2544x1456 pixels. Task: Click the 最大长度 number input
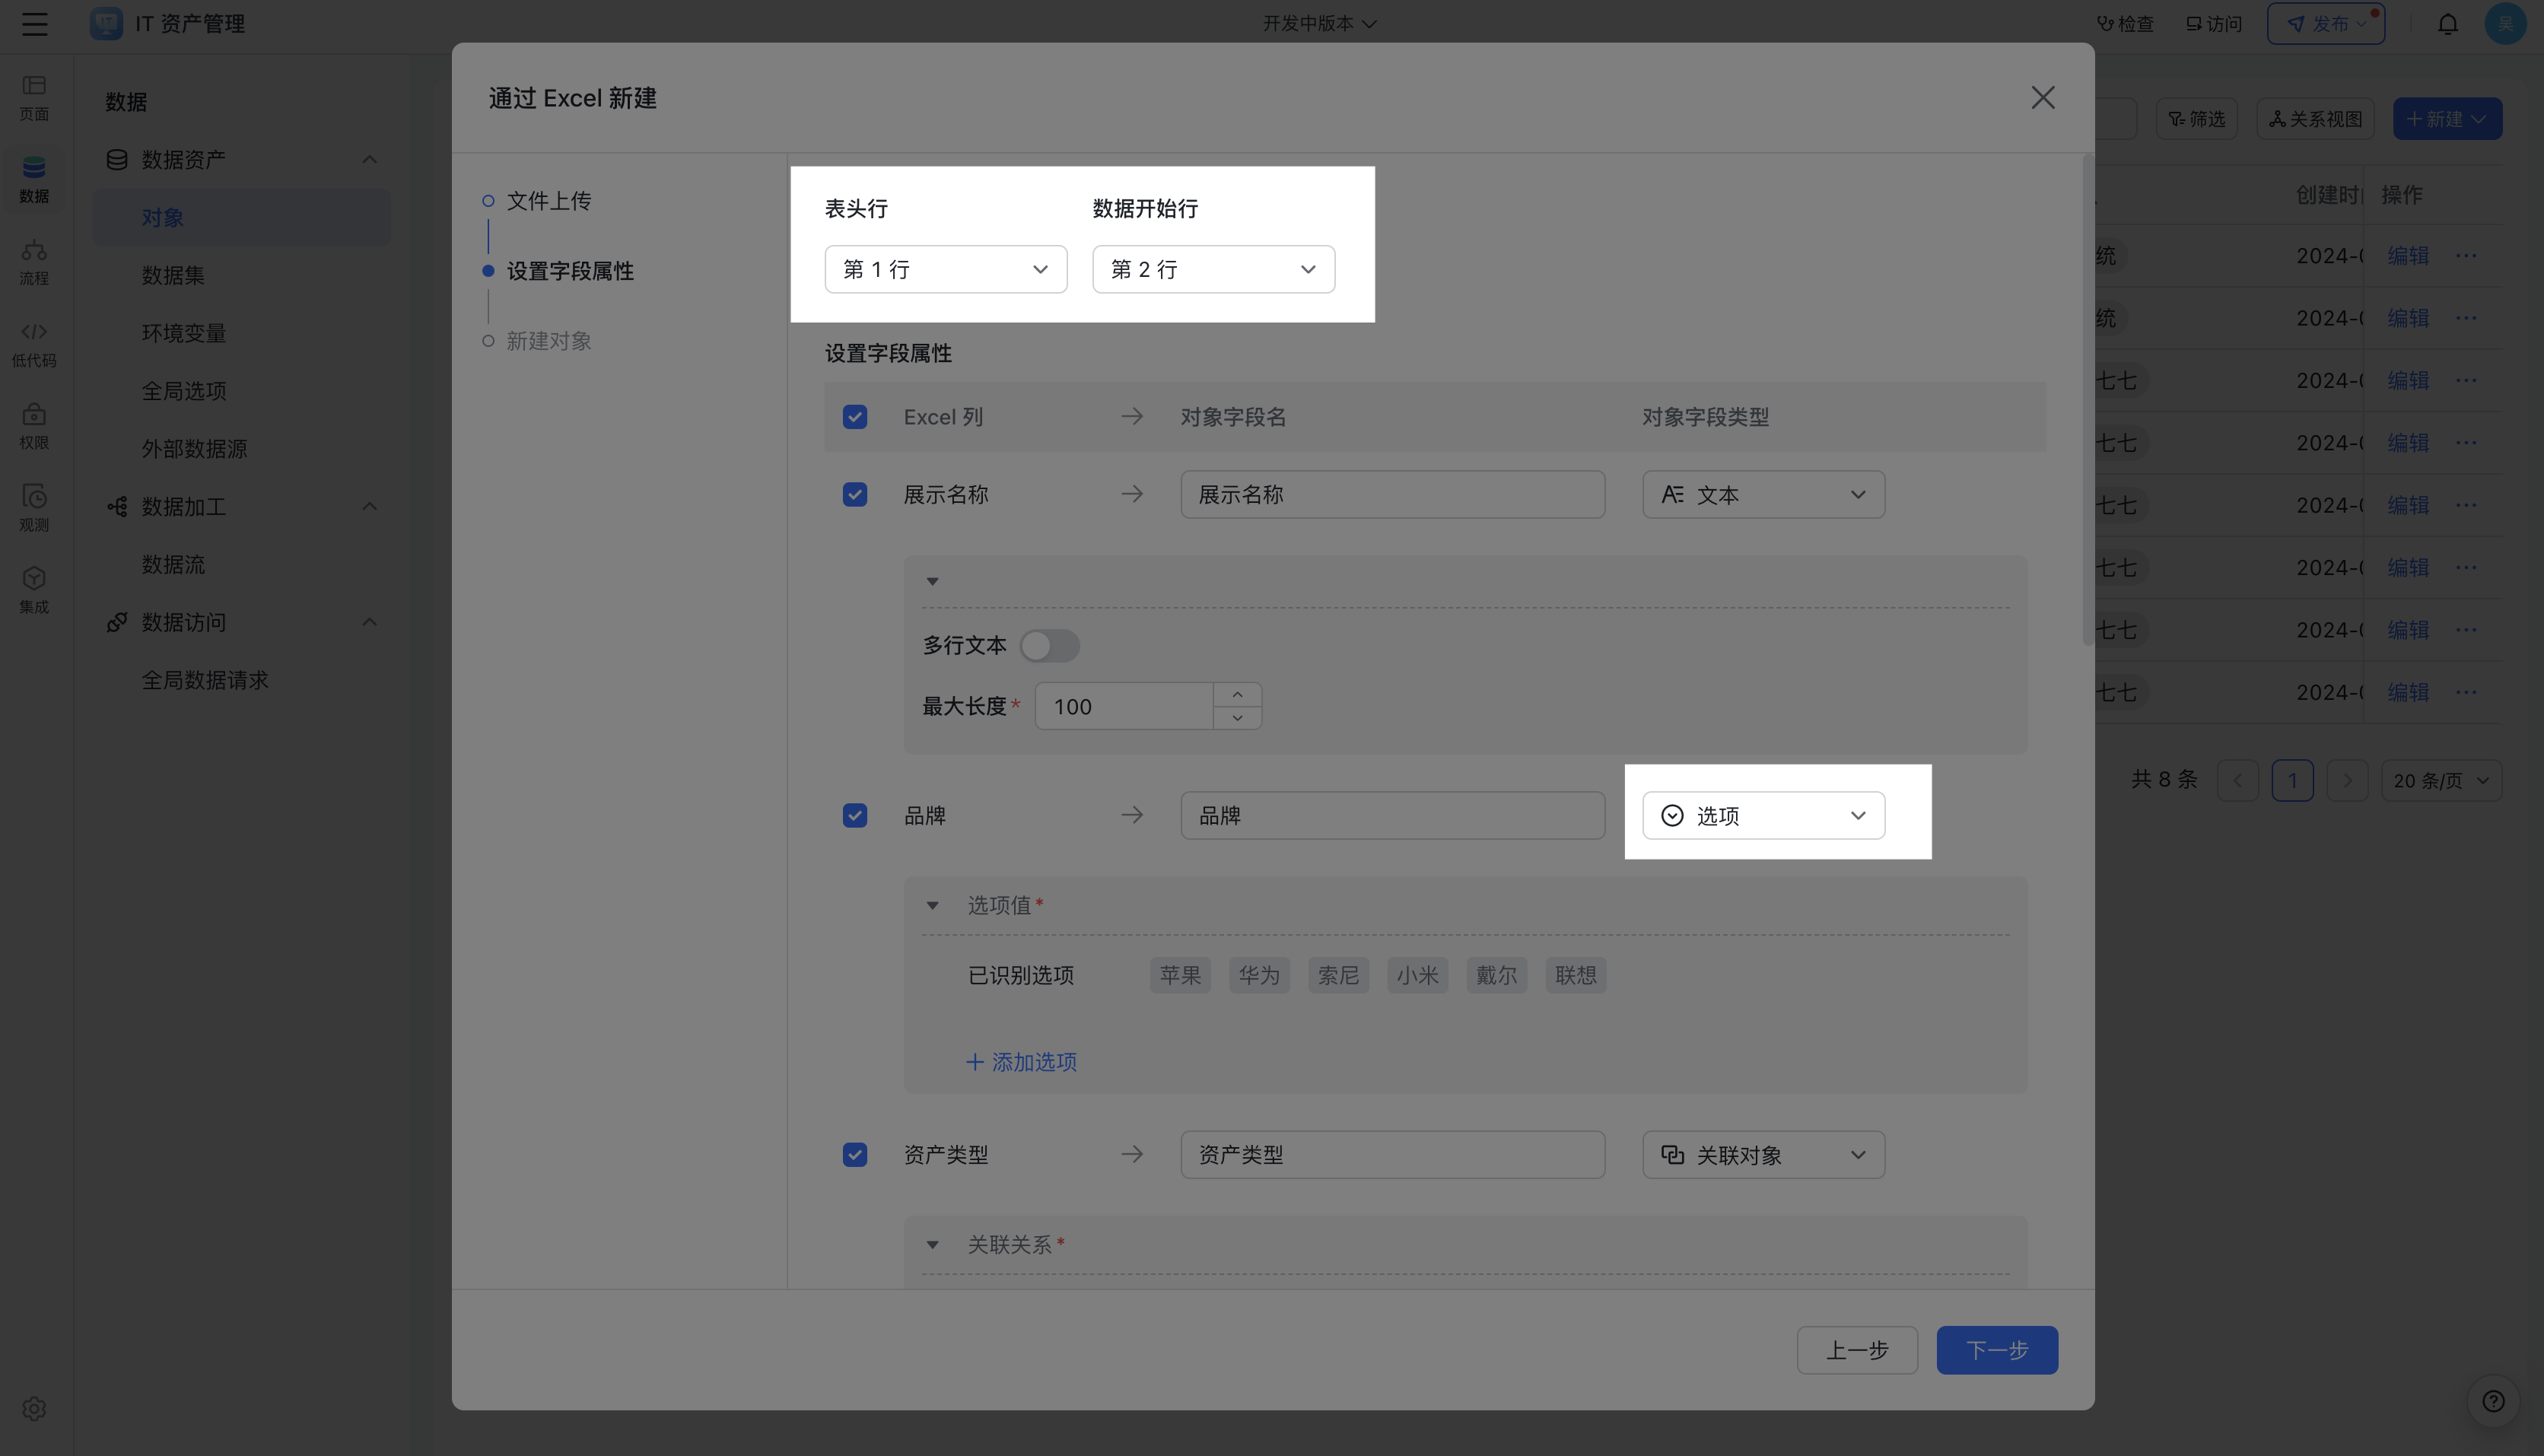[x=1125, y=706]
